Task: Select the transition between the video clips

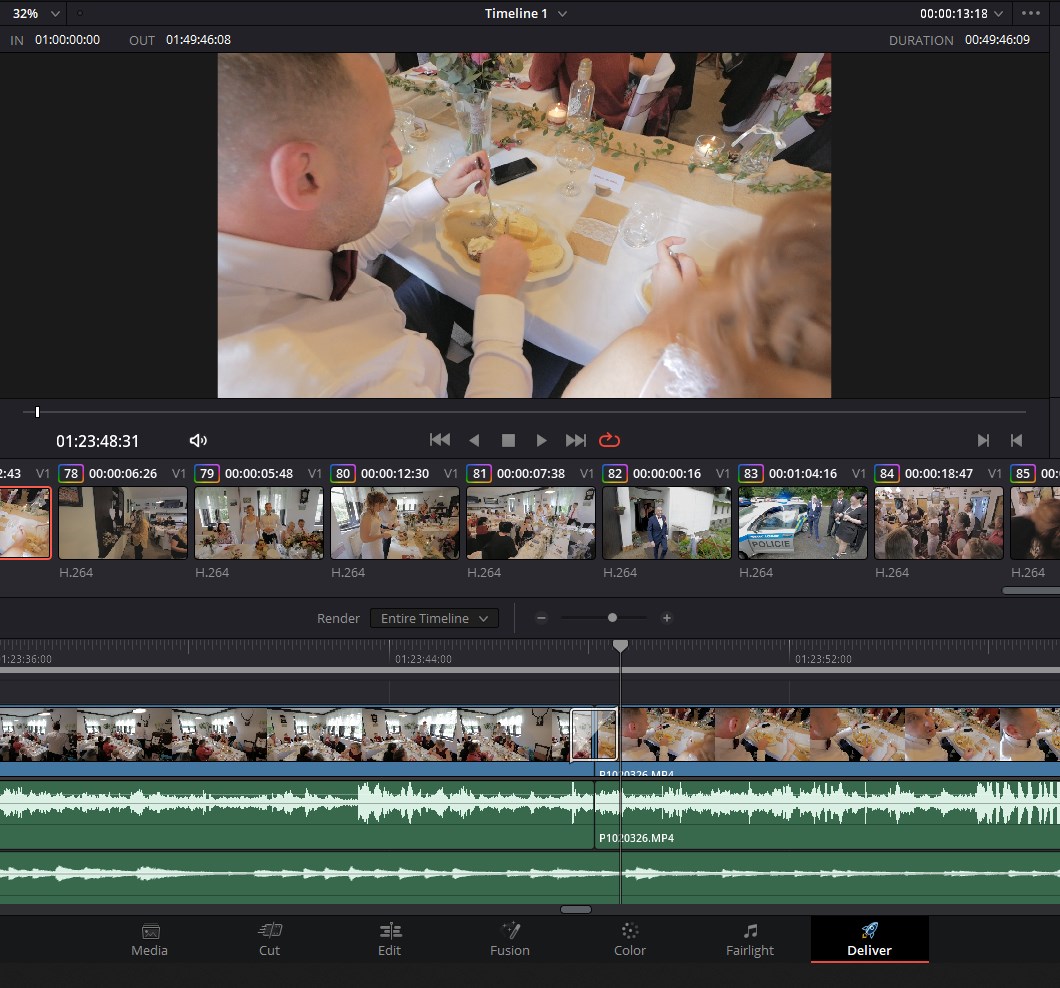Action: 594,734
